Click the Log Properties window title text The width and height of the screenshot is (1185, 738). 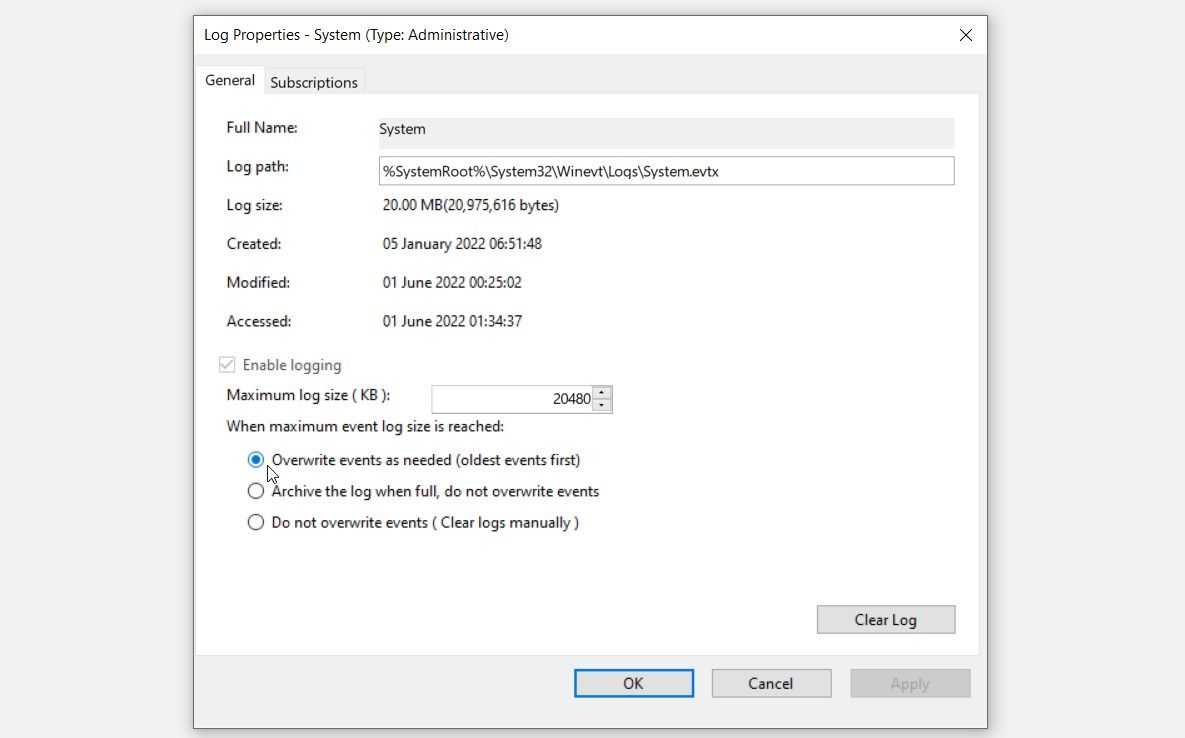click(356, 35)
